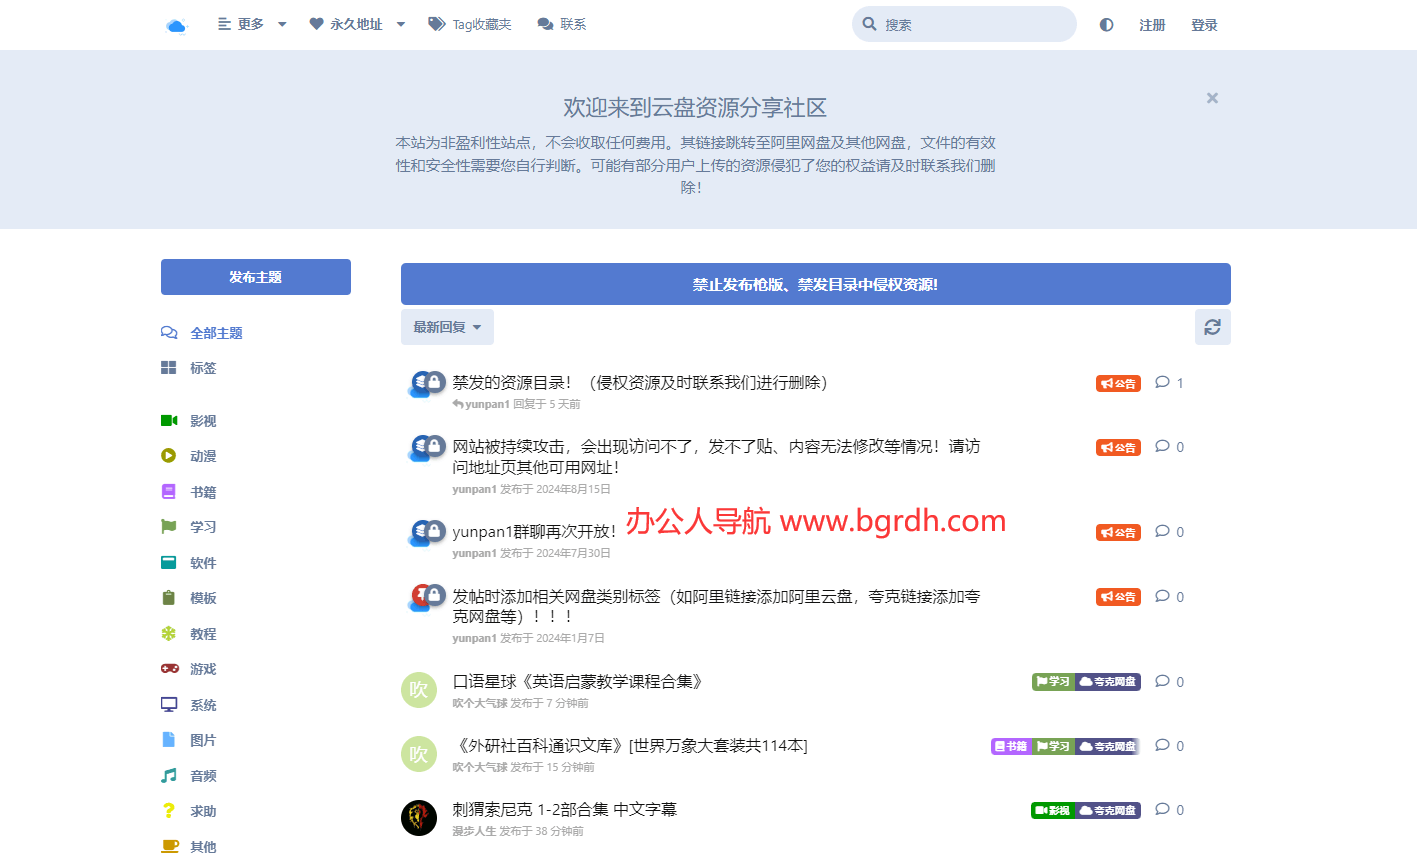Open the 求助 question mark category

tap(169, 811)
